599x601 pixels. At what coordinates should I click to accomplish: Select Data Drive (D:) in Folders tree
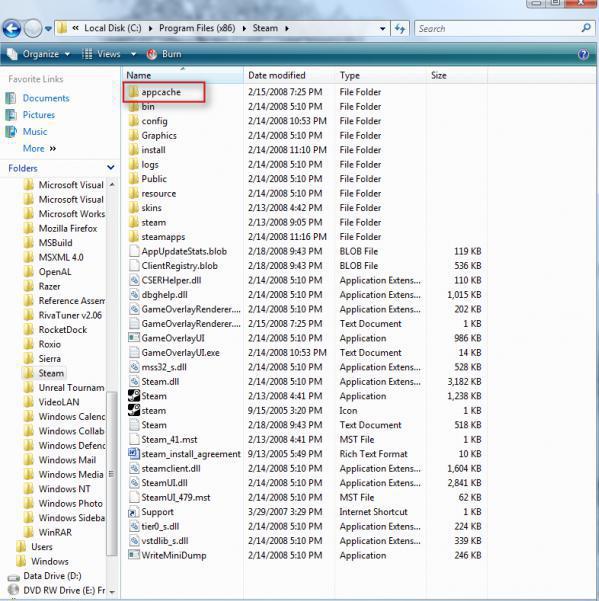(x=52, y=576)
